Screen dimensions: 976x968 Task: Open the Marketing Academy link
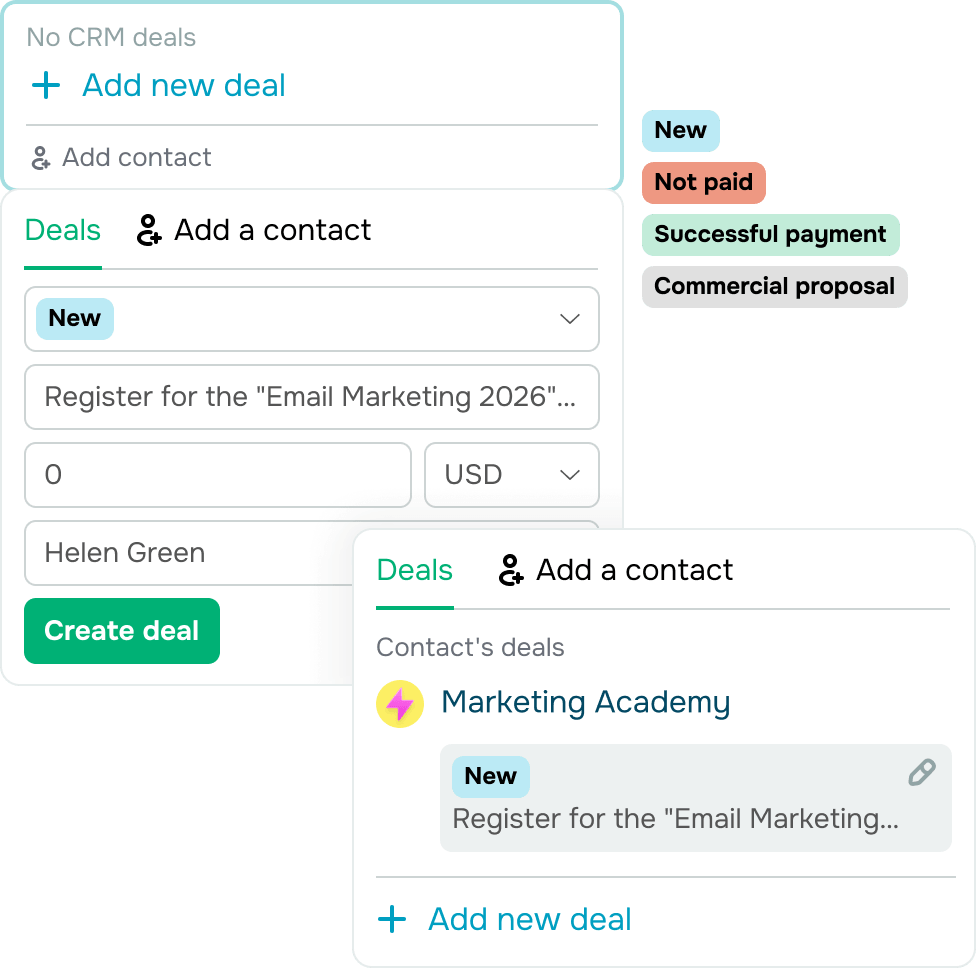point(585,703)
